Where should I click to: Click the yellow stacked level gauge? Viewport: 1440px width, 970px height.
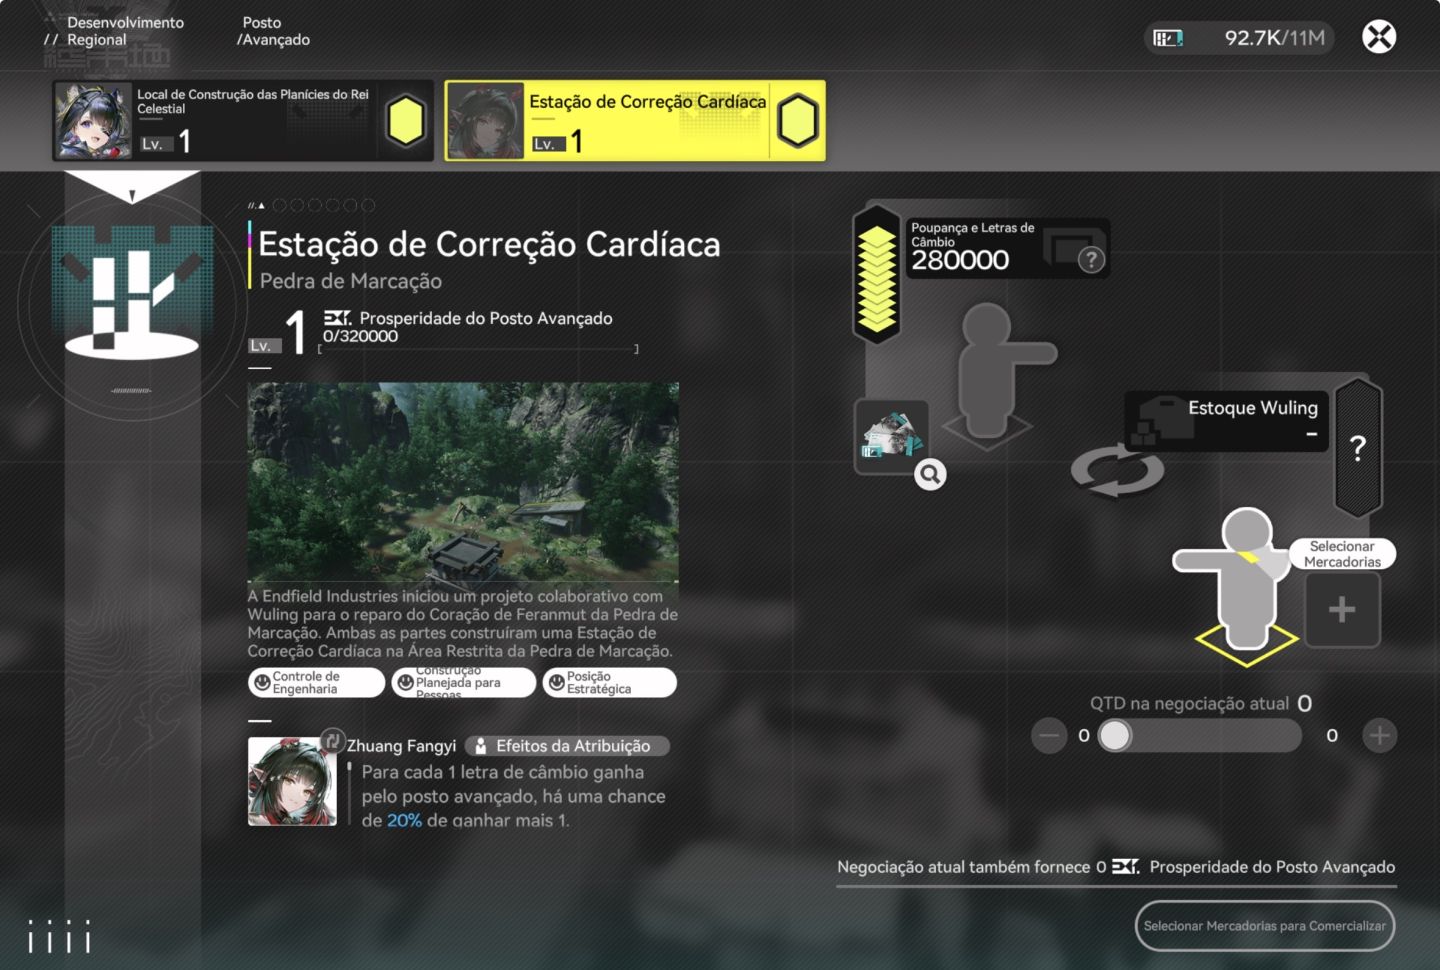pos(877,275)
